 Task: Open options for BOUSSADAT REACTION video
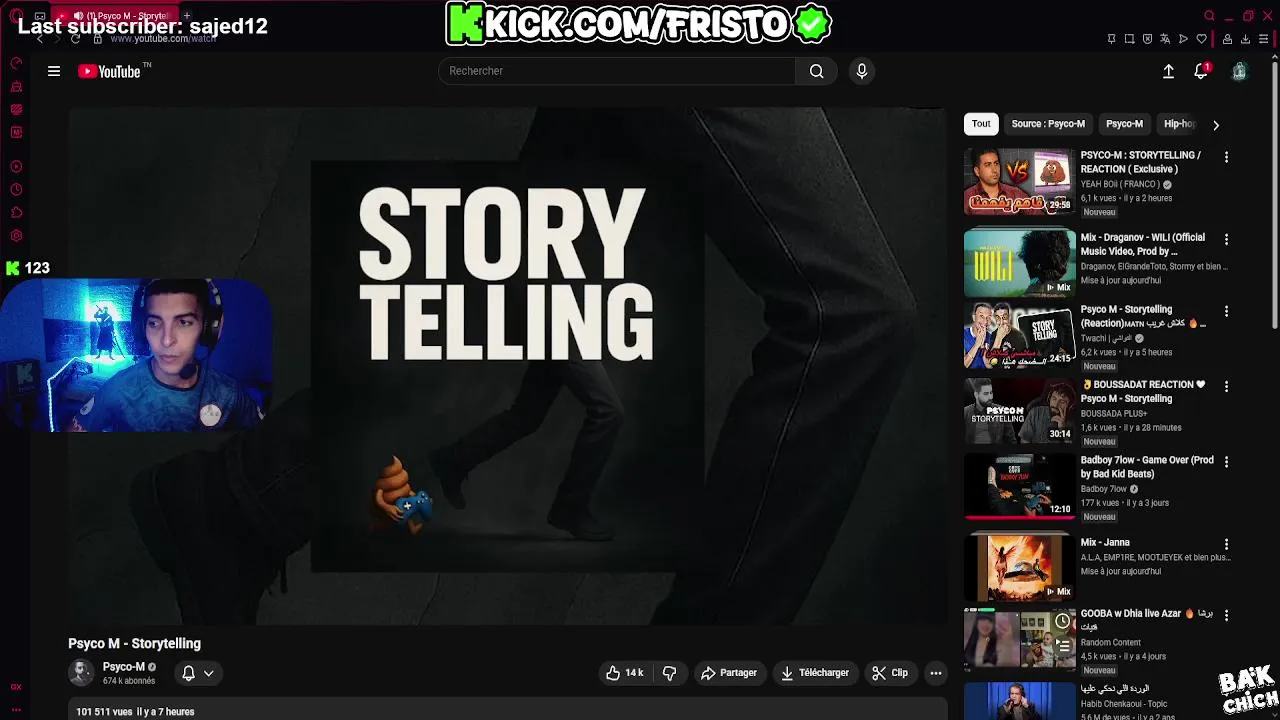[x=1226, y=386]
